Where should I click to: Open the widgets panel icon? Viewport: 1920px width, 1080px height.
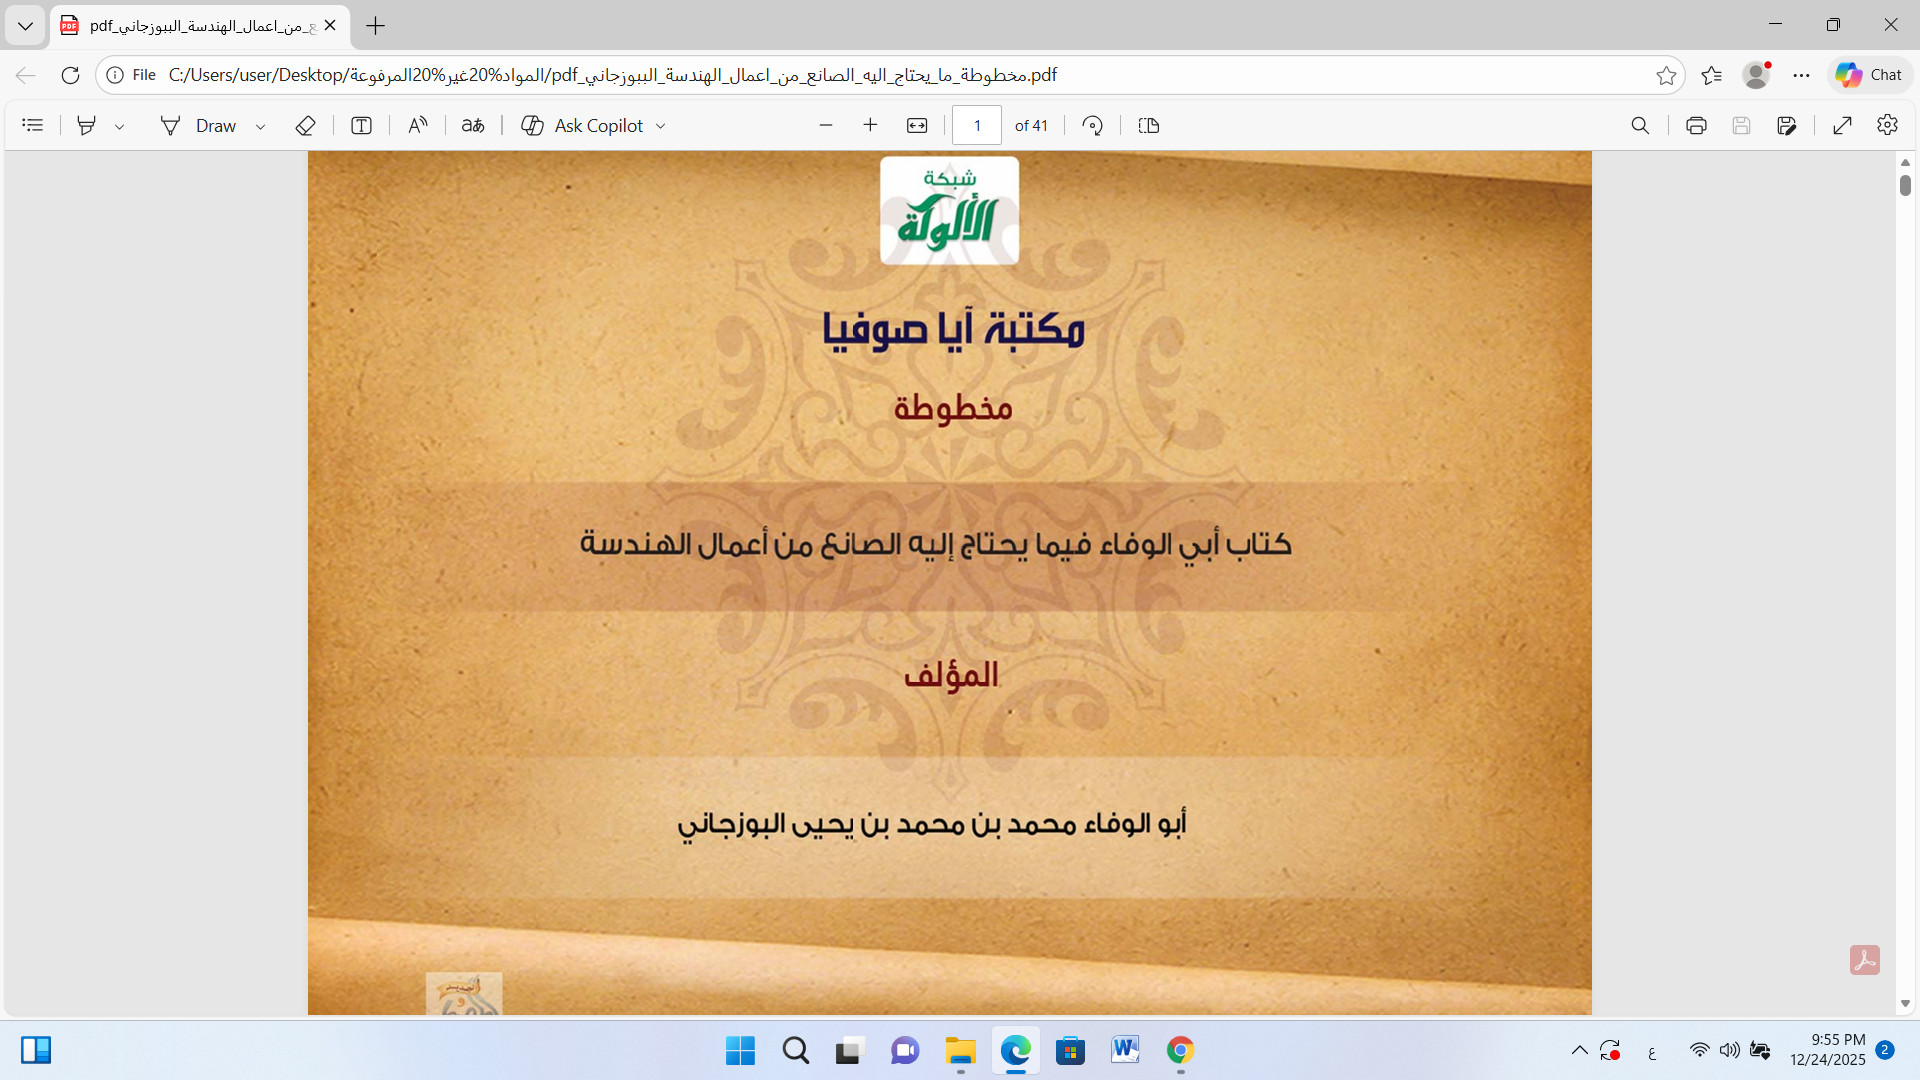[36, 1050]
